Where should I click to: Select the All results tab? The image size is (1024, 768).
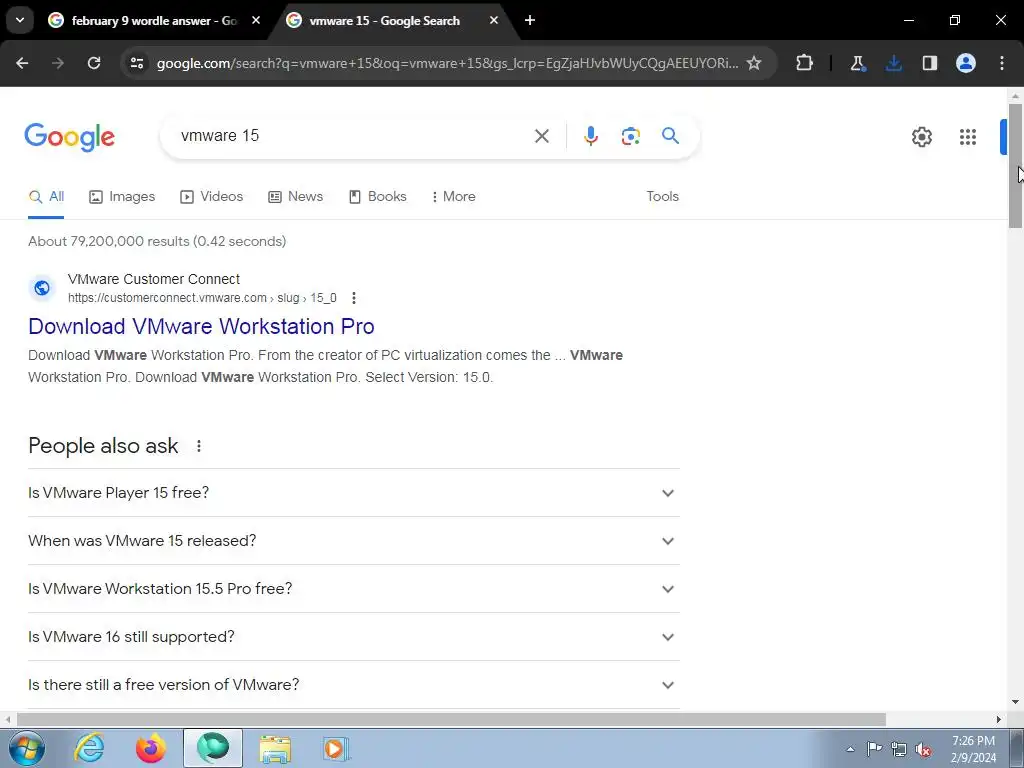(46, 197)
